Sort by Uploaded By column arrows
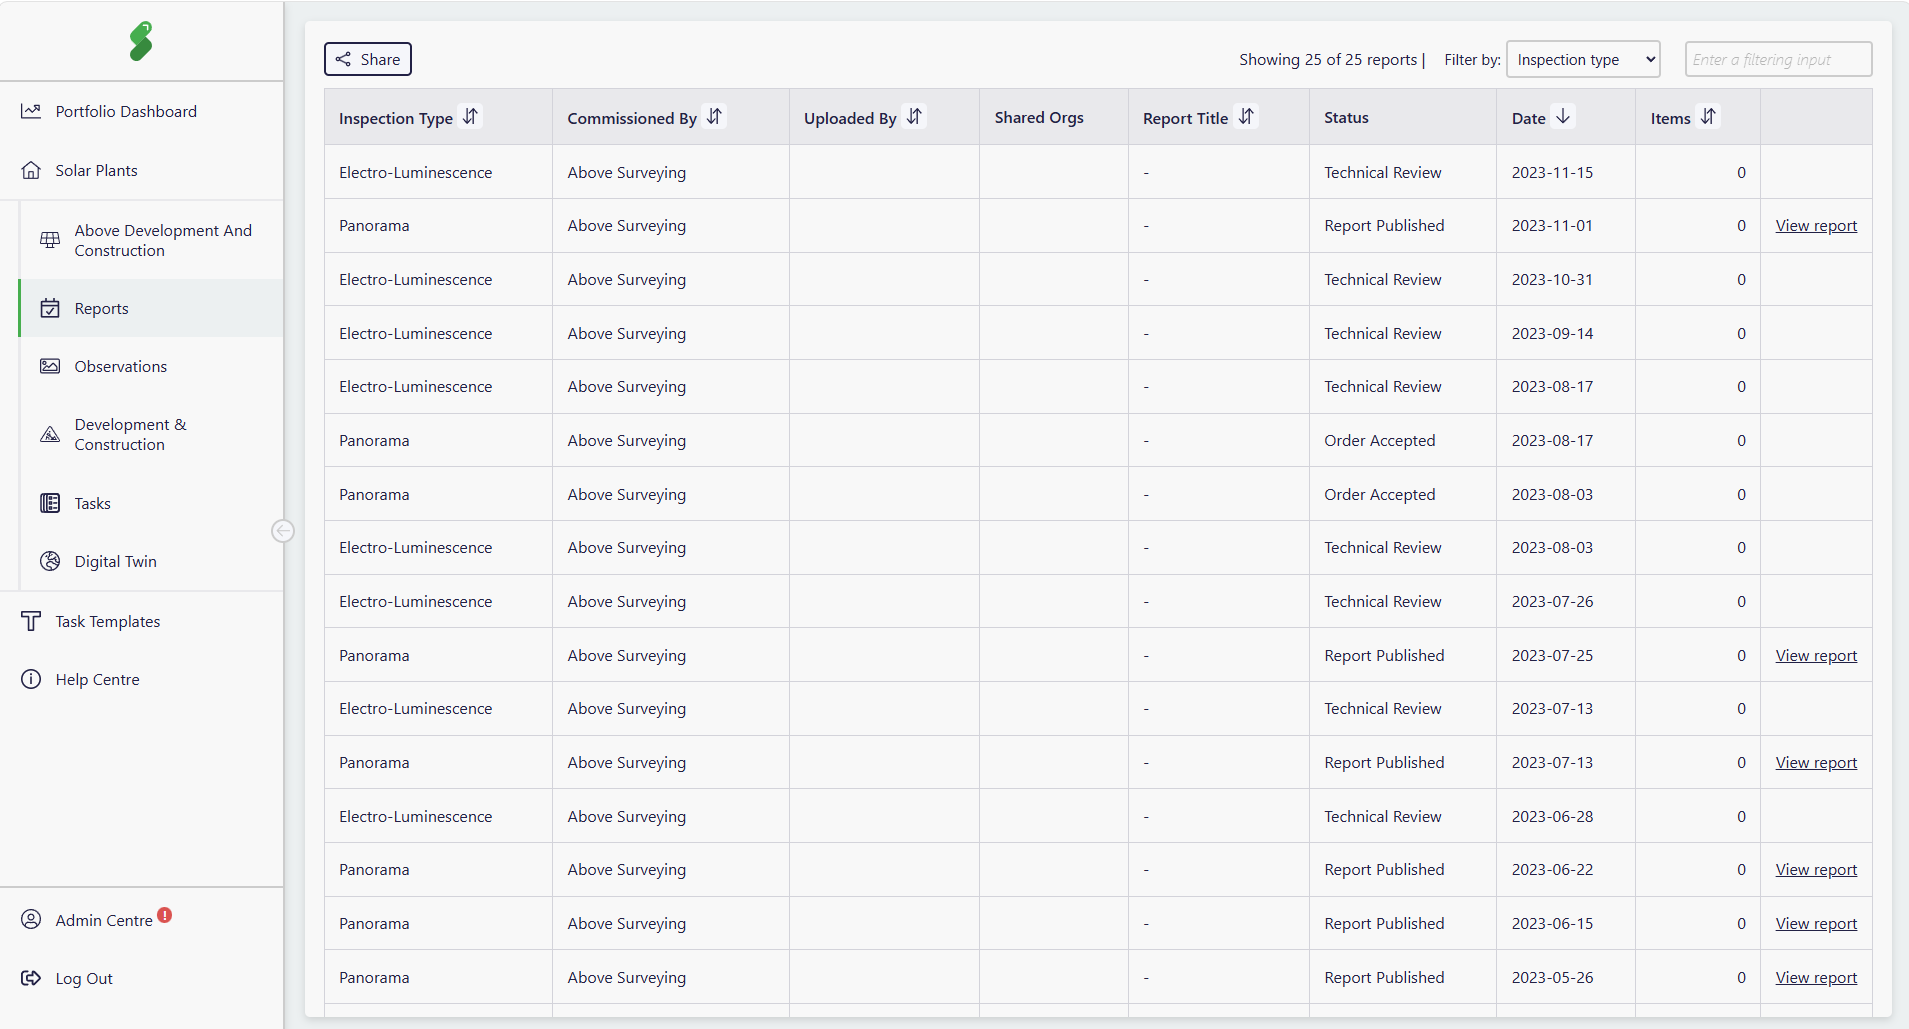This screenshot has width=1909, height=1029. tap(914, 117)
